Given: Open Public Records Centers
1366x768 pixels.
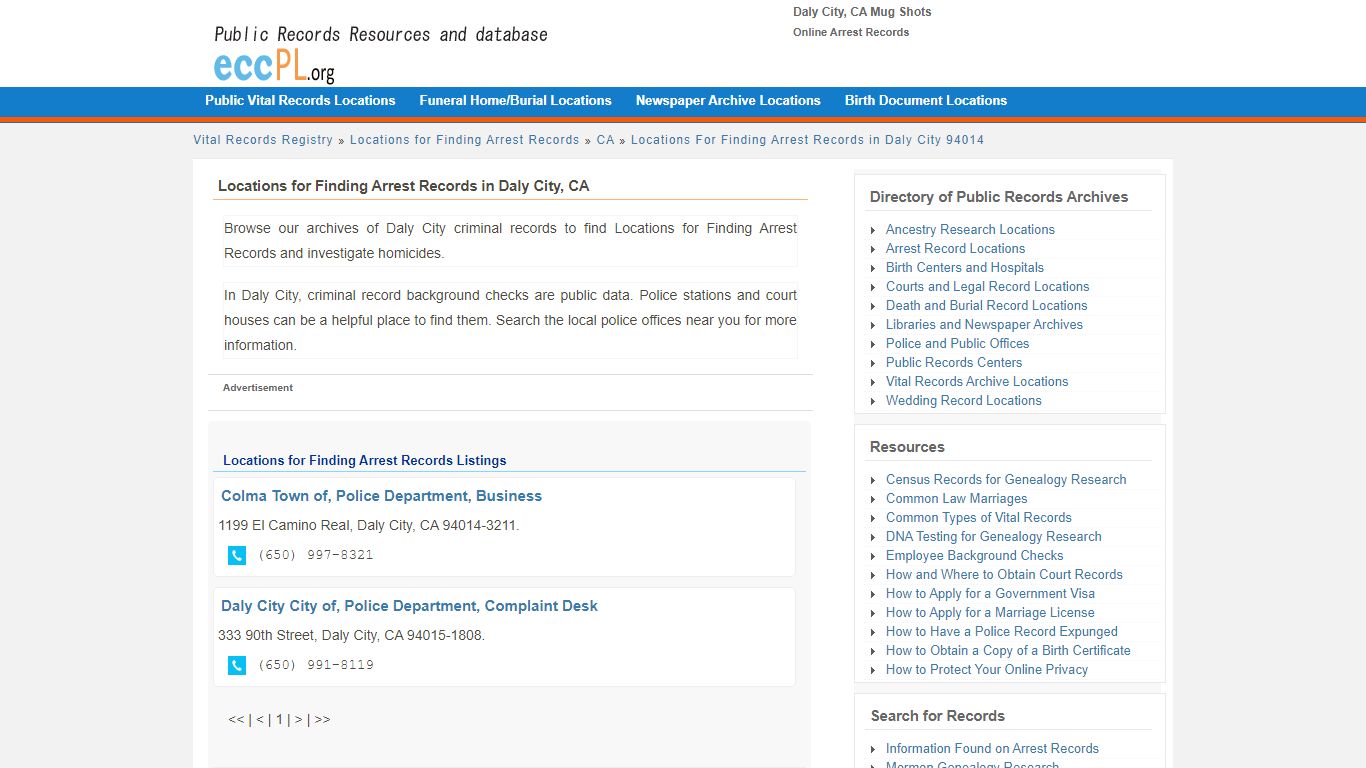Looking at the screenshot, I should (x=954, y=362).
